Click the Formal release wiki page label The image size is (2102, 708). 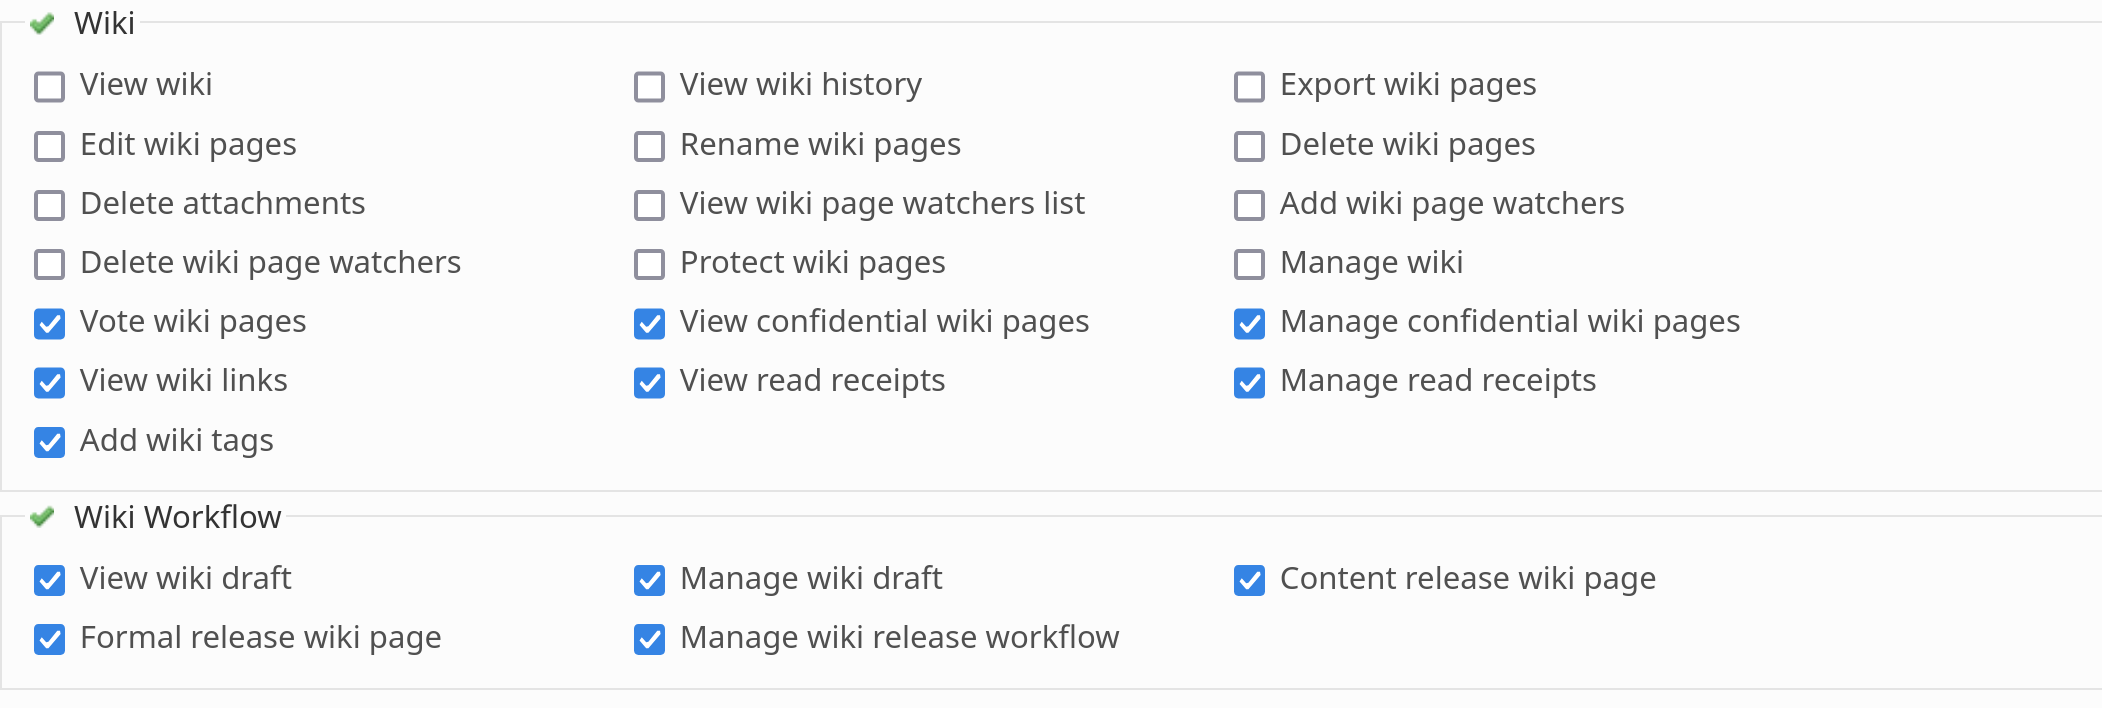260,637
